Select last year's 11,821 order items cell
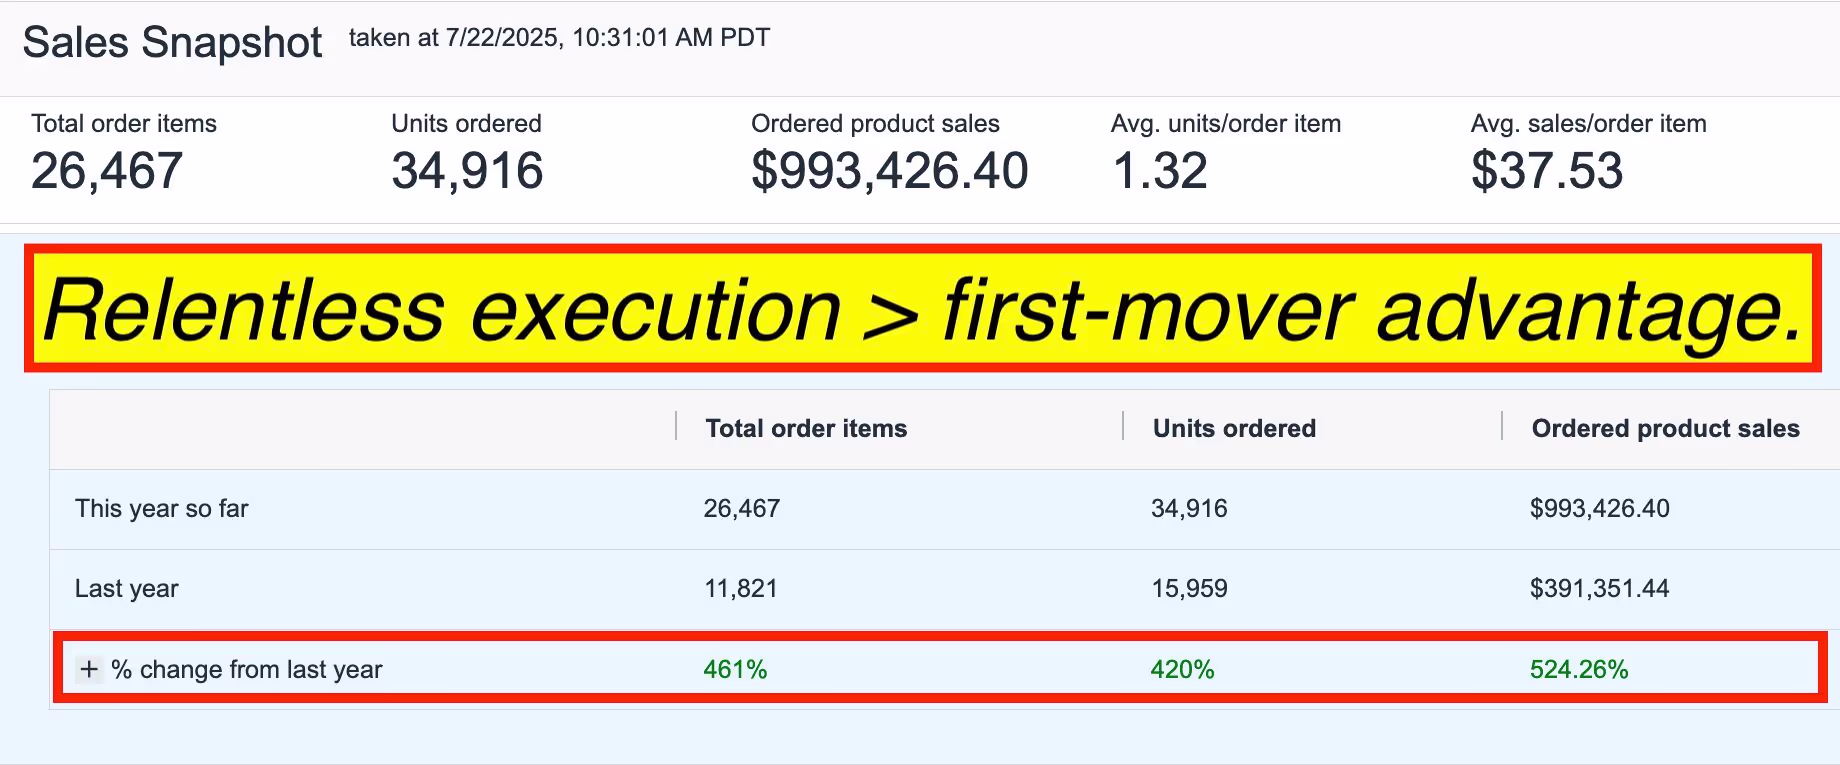The image size is (1840, 765). [741, 589]
